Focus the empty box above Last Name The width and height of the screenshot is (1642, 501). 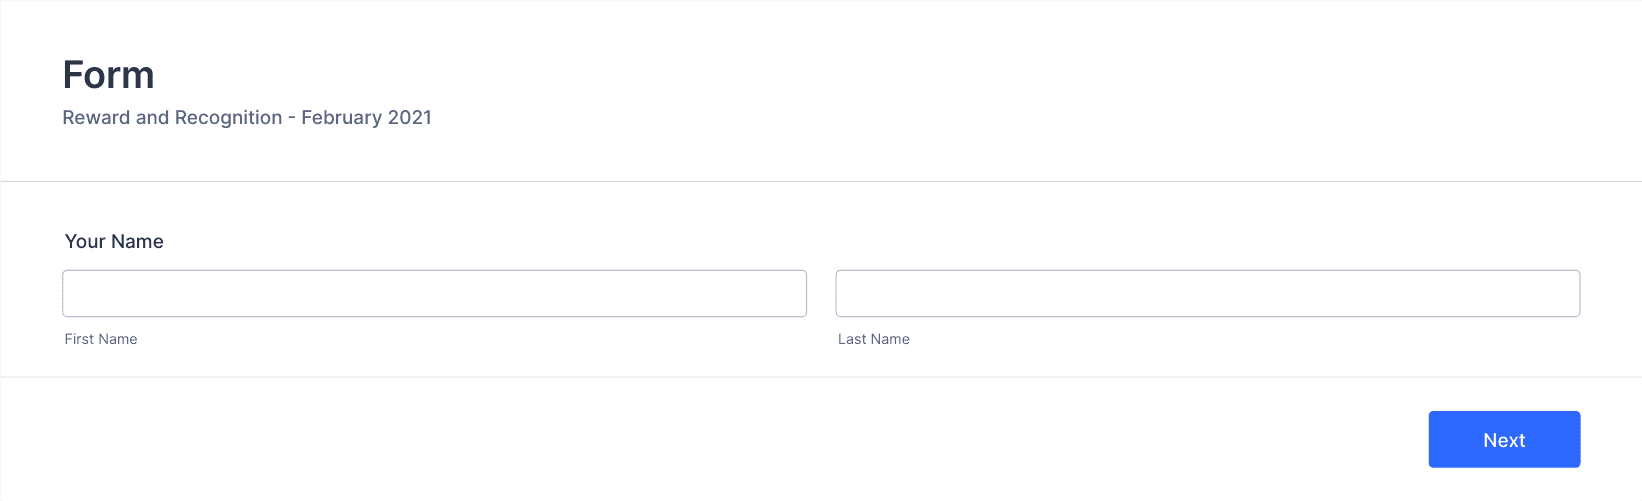pyautogui.click(x=1207, y=293)
